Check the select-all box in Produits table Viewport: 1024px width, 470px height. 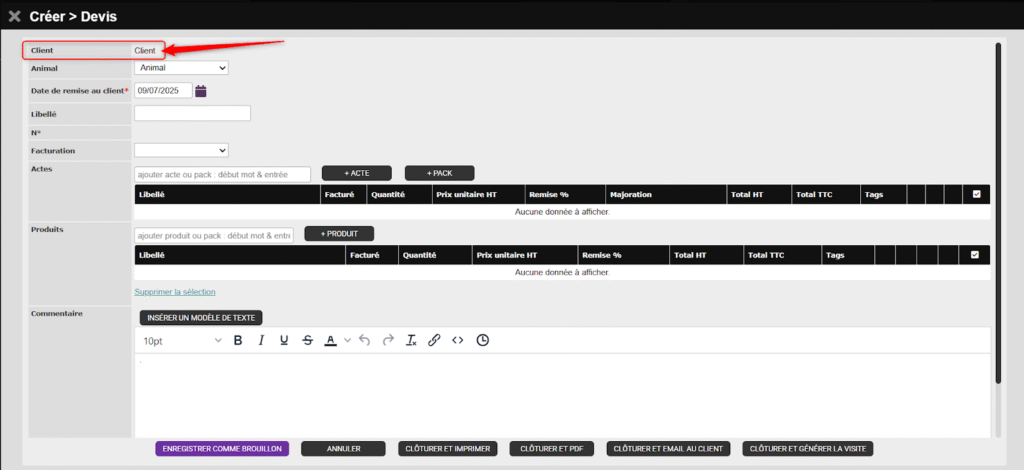[975, 255]
